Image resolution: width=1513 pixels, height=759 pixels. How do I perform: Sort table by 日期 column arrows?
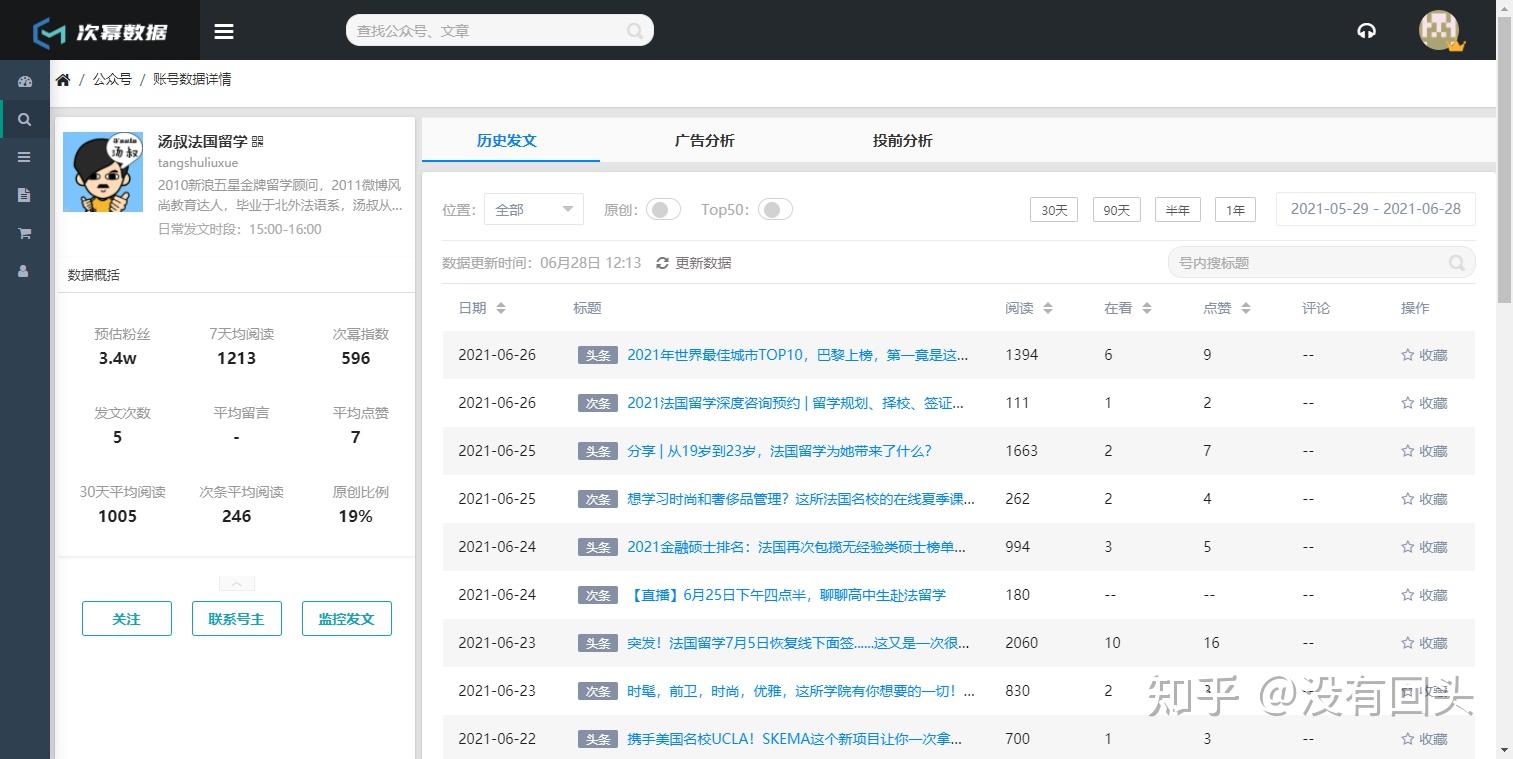tap(501, 308)
